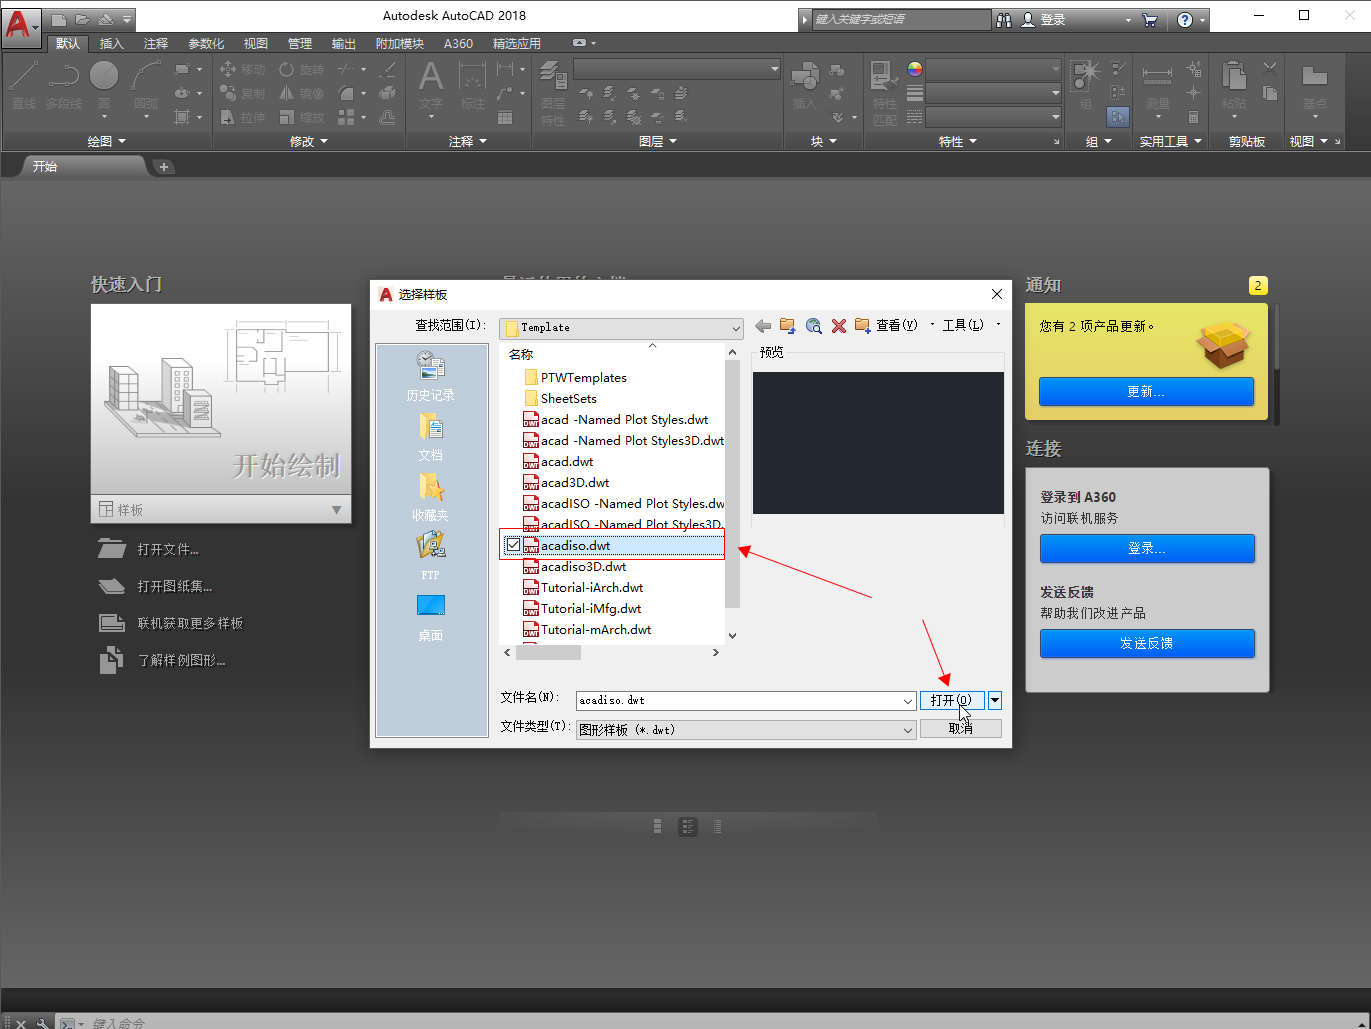Expand the 特性 (Properties) panel flyout
This screenshot has height=1029, width=1371.
point(958,141)
